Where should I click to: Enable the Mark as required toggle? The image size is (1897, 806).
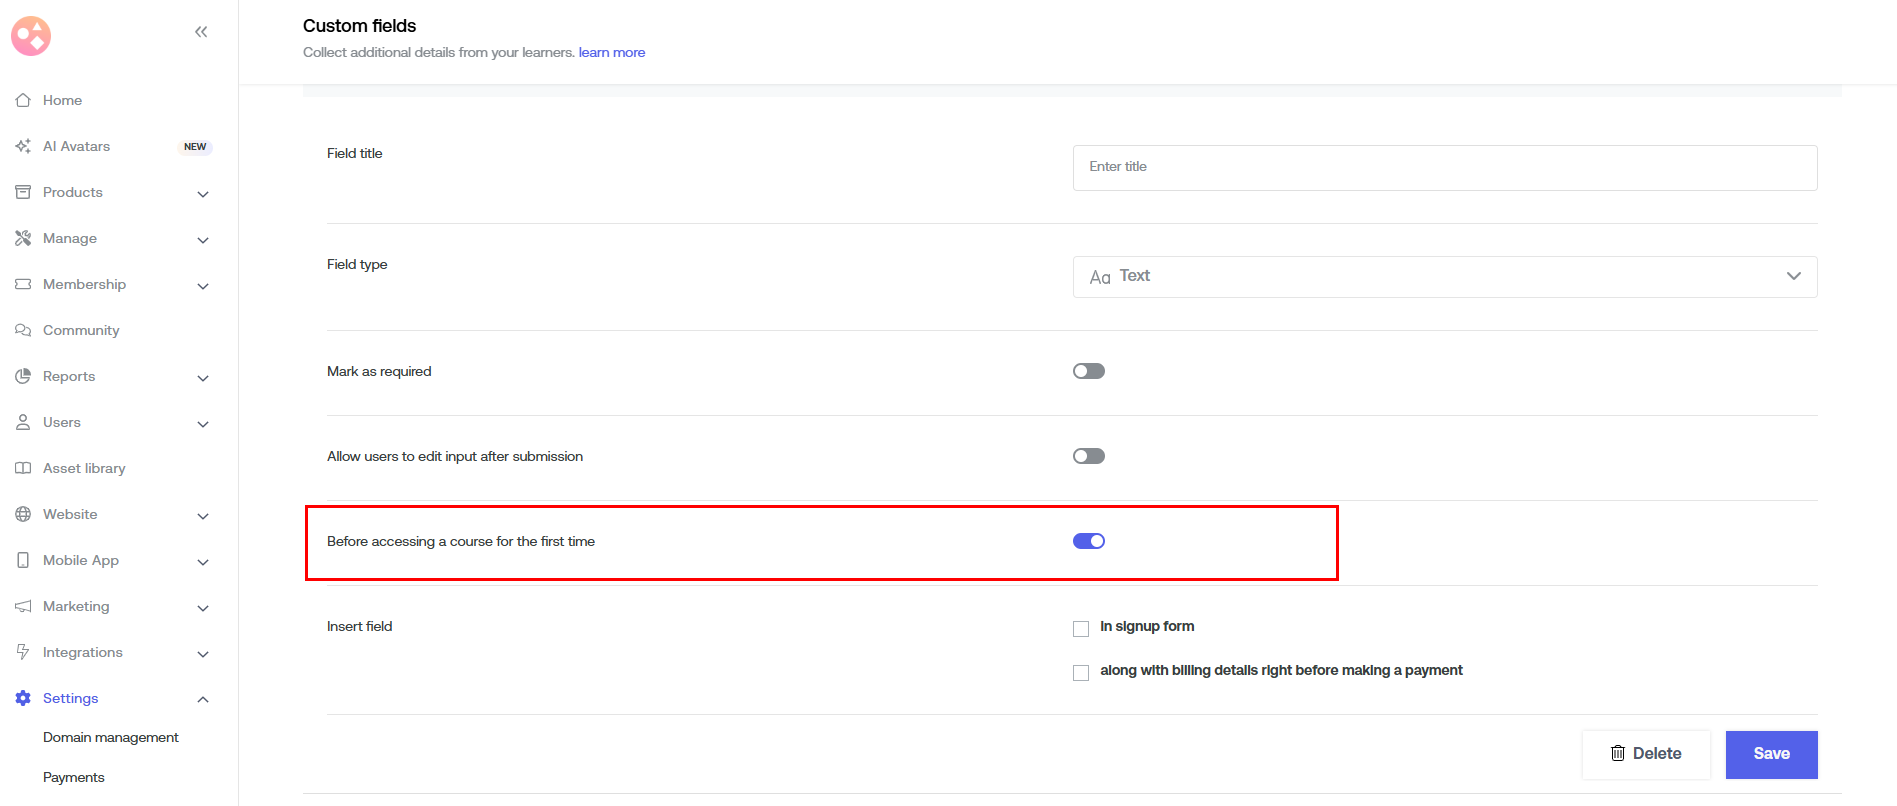1088,371
